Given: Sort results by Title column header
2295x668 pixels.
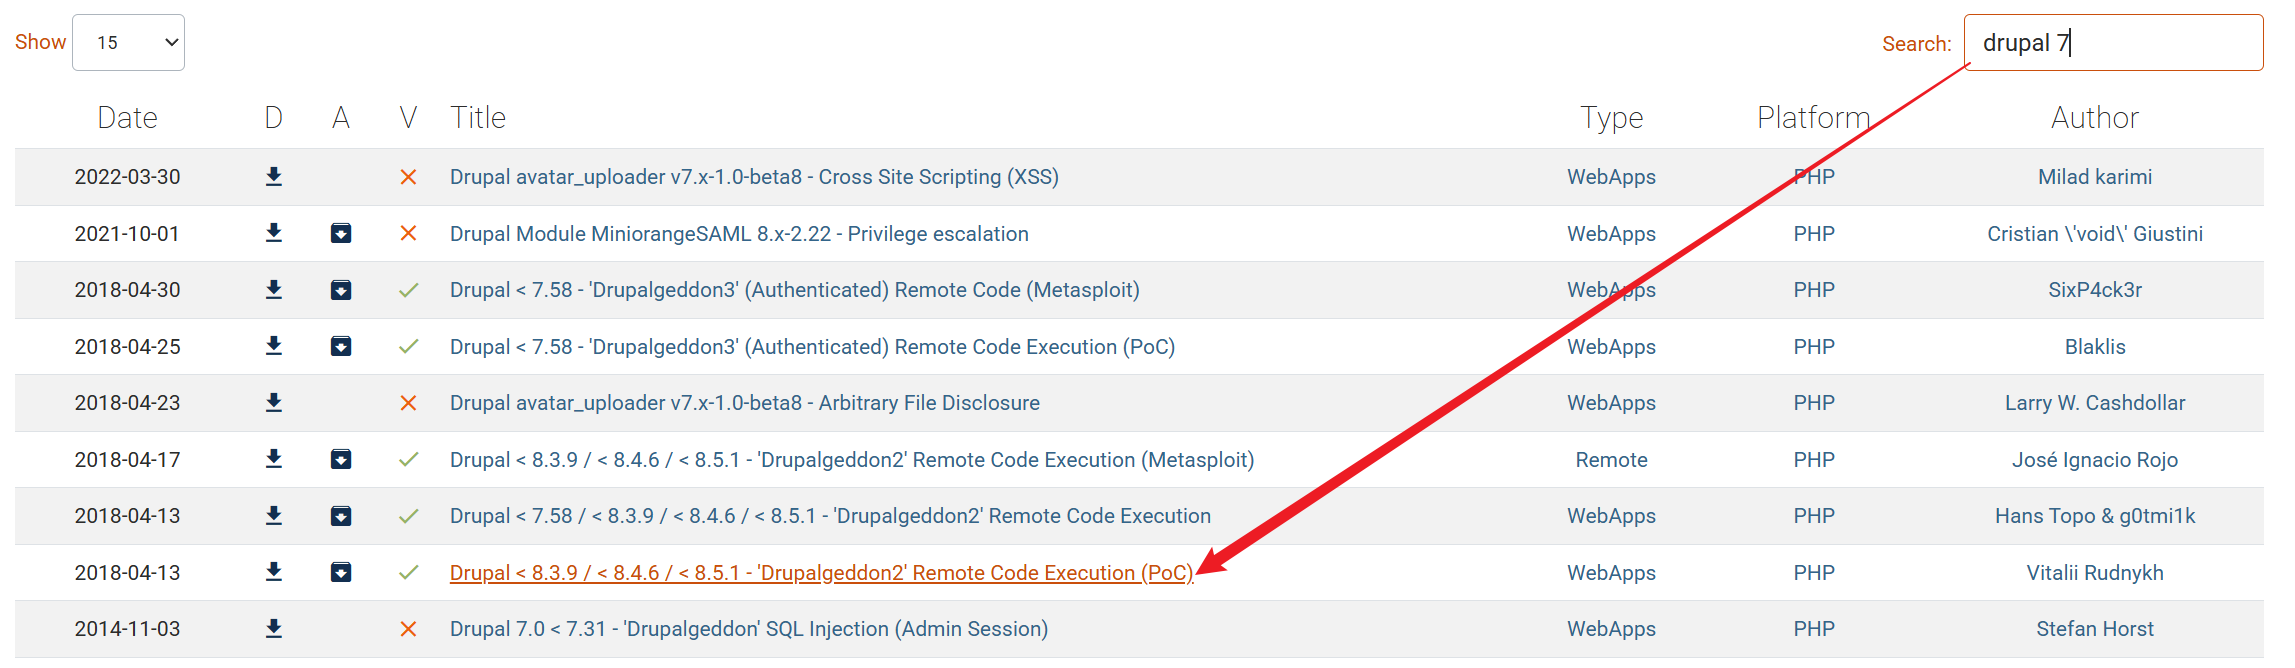Looking at the screenshot, I should point(478,118).
